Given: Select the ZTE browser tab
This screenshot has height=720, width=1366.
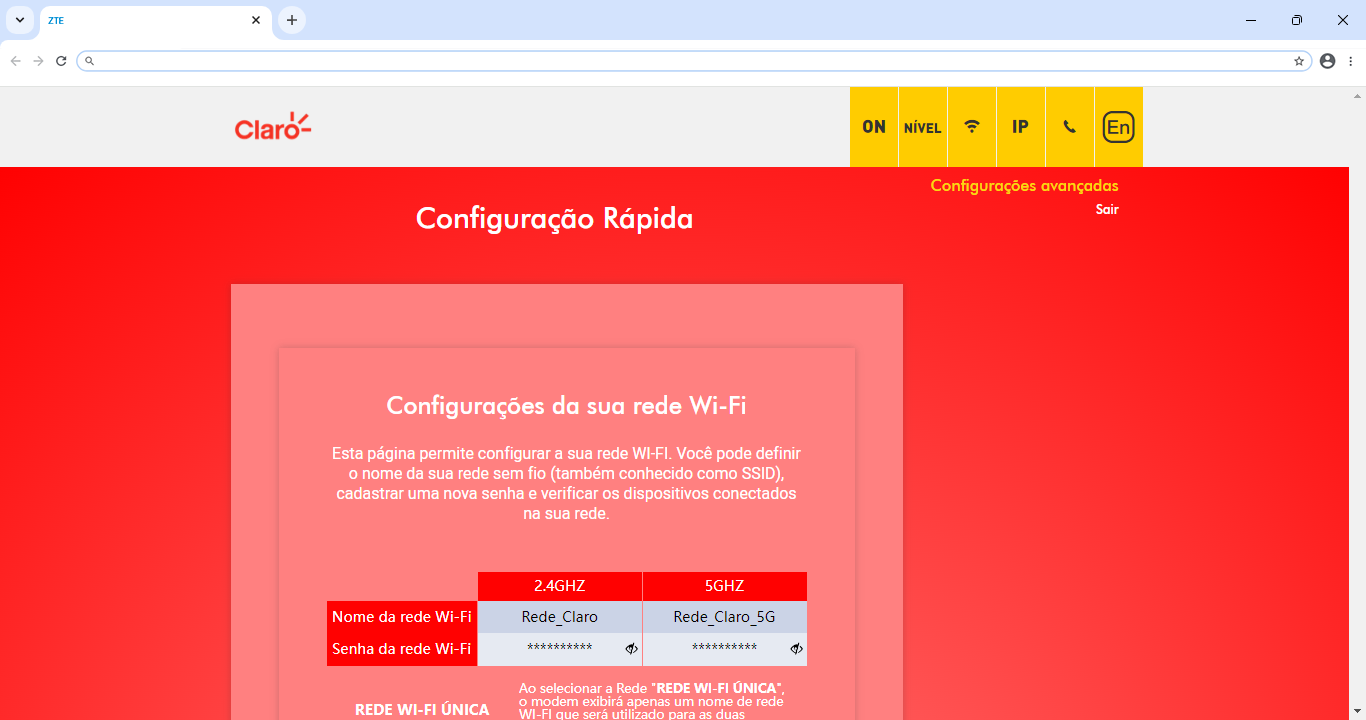Looking at the screenshot, I should (156, 20).
